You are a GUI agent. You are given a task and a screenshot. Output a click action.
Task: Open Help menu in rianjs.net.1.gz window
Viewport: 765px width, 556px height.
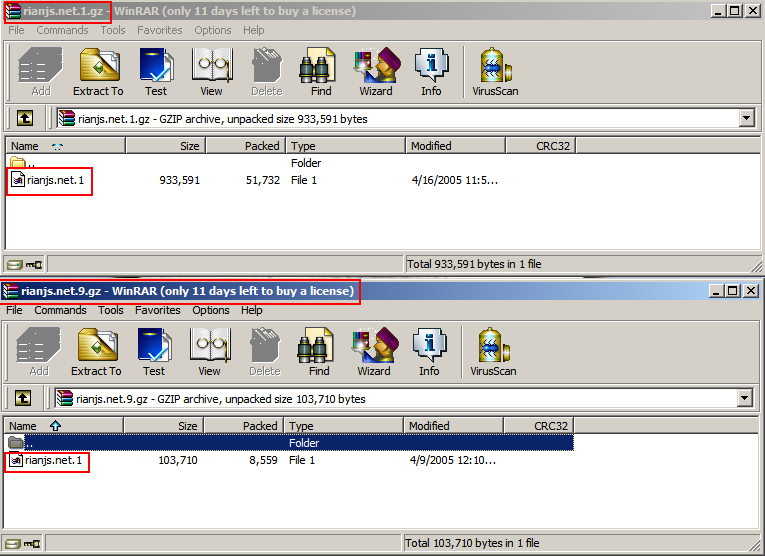(x=254, y=30)
